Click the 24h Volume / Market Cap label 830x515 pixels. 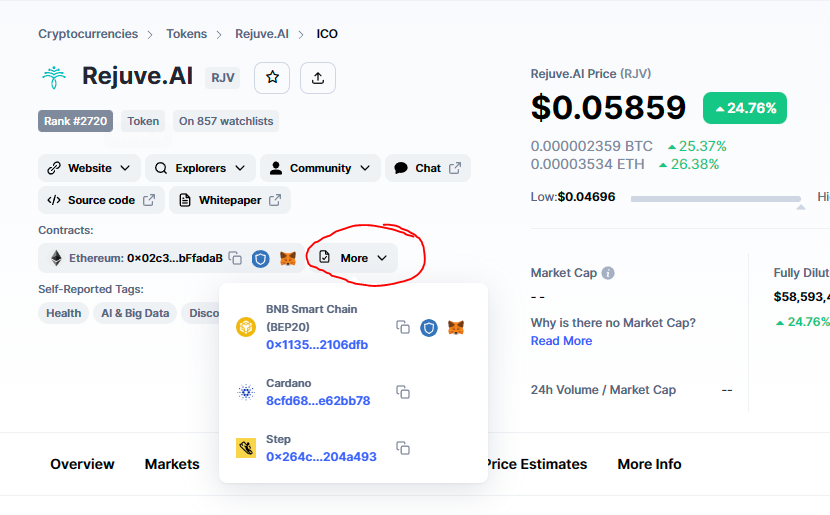point(603,390)
